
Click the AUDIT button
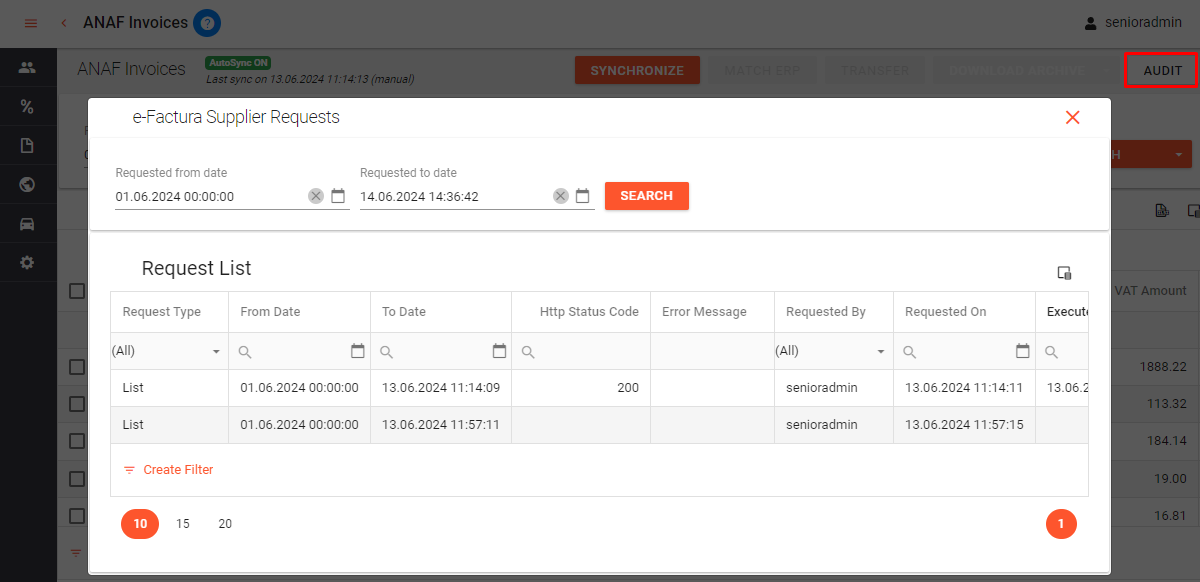1162,70
